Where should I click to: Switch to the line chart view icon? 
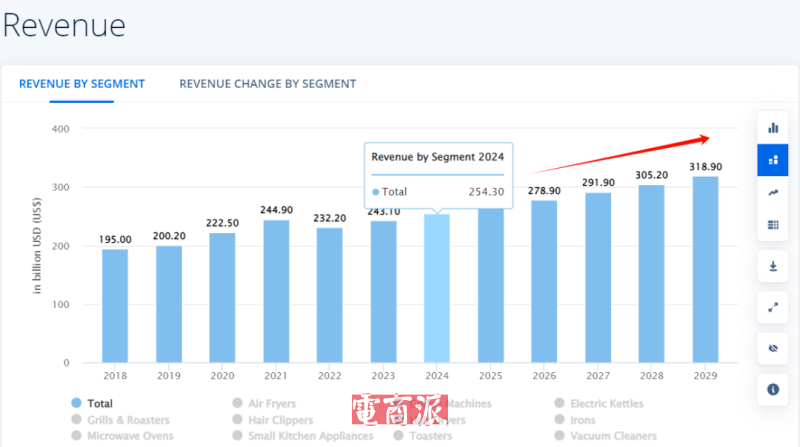pyautogui.click(x=773, y=193)
